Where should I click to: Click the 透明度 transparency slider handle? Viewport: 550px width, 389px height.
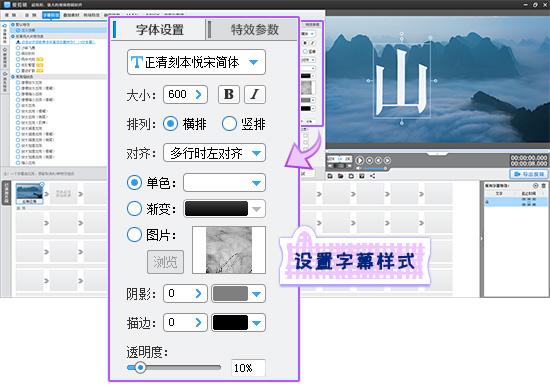[140, 367]
